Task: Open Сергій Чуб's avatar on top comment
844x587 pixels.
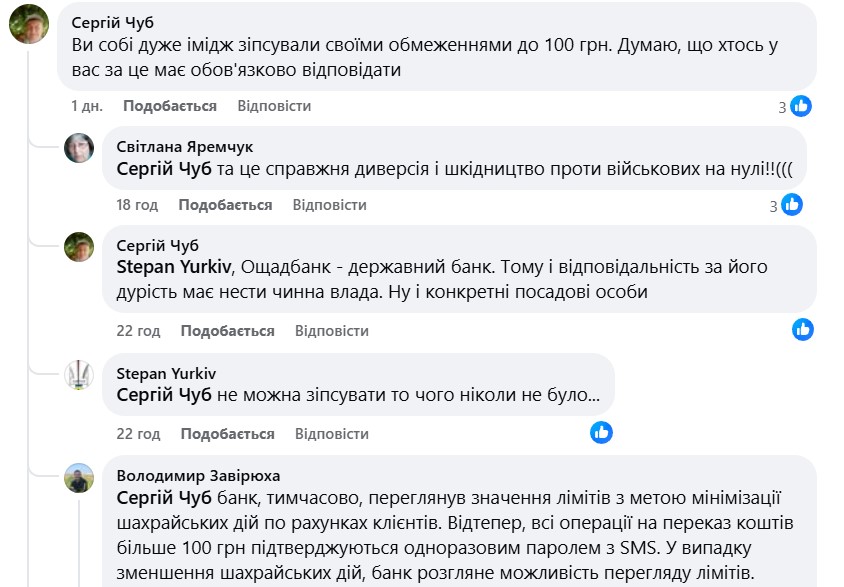Action: (30, 24)
